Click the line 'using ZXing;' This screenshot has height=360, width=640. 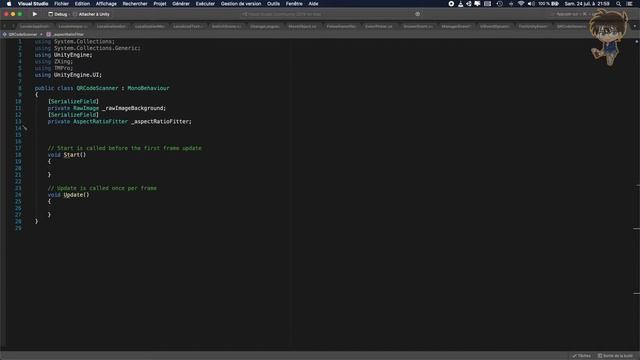[x=53, y=62]
